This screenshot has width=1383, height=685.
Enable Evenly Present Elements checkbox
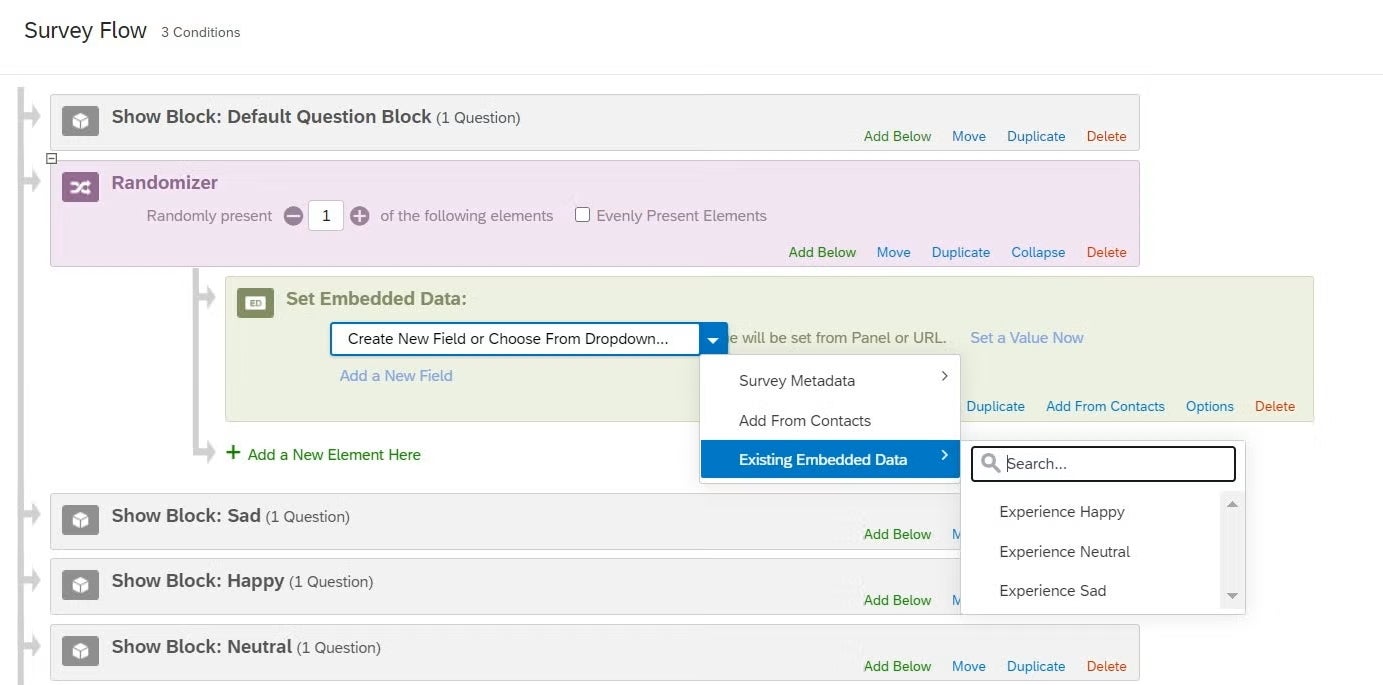(x=582, y=215)
